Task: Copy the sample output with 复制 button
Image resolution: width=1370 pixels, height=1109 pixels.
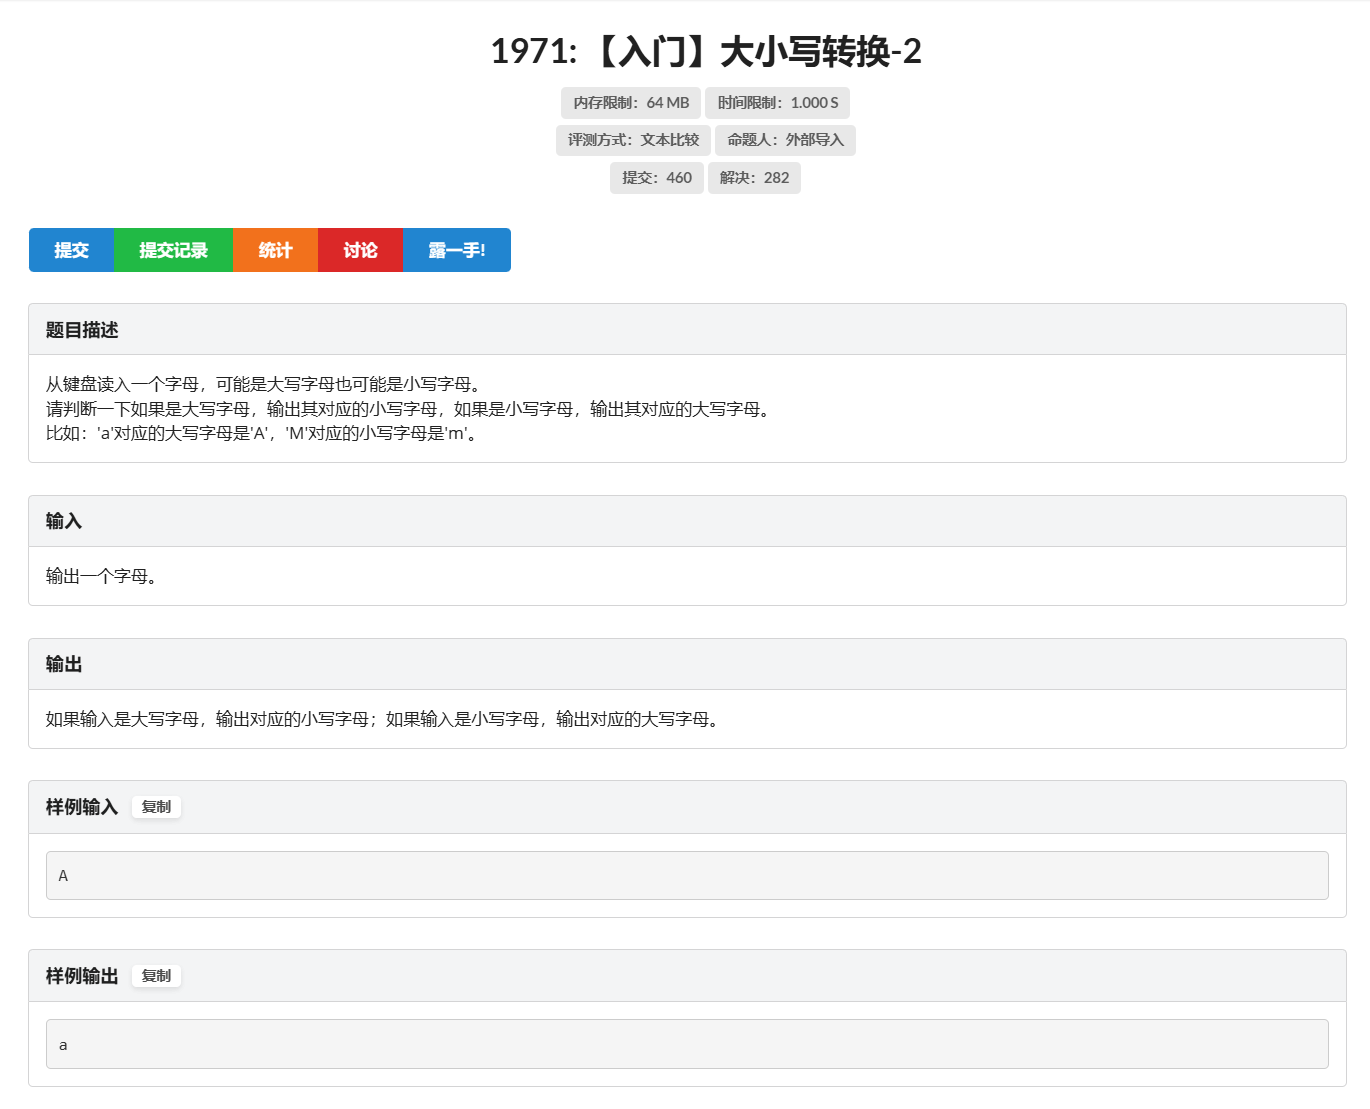Action: coord(156,976)
